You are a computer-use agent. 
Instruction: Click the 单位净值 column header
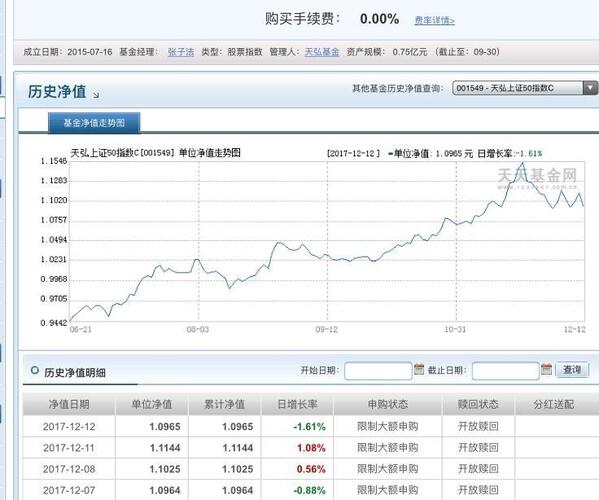(152, 404)
